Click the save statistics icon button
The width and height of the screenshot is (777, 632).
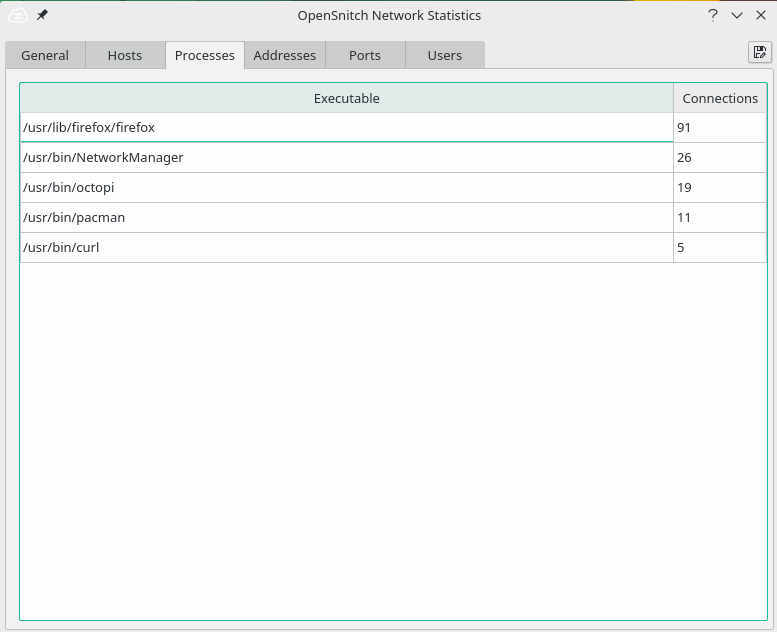tap(759, 52)
